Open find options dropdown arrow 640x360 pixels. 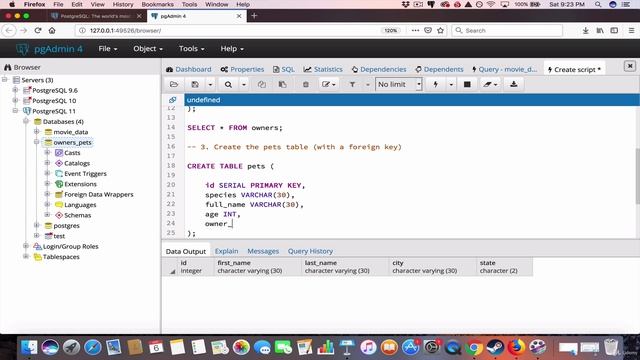click(244, 84)
